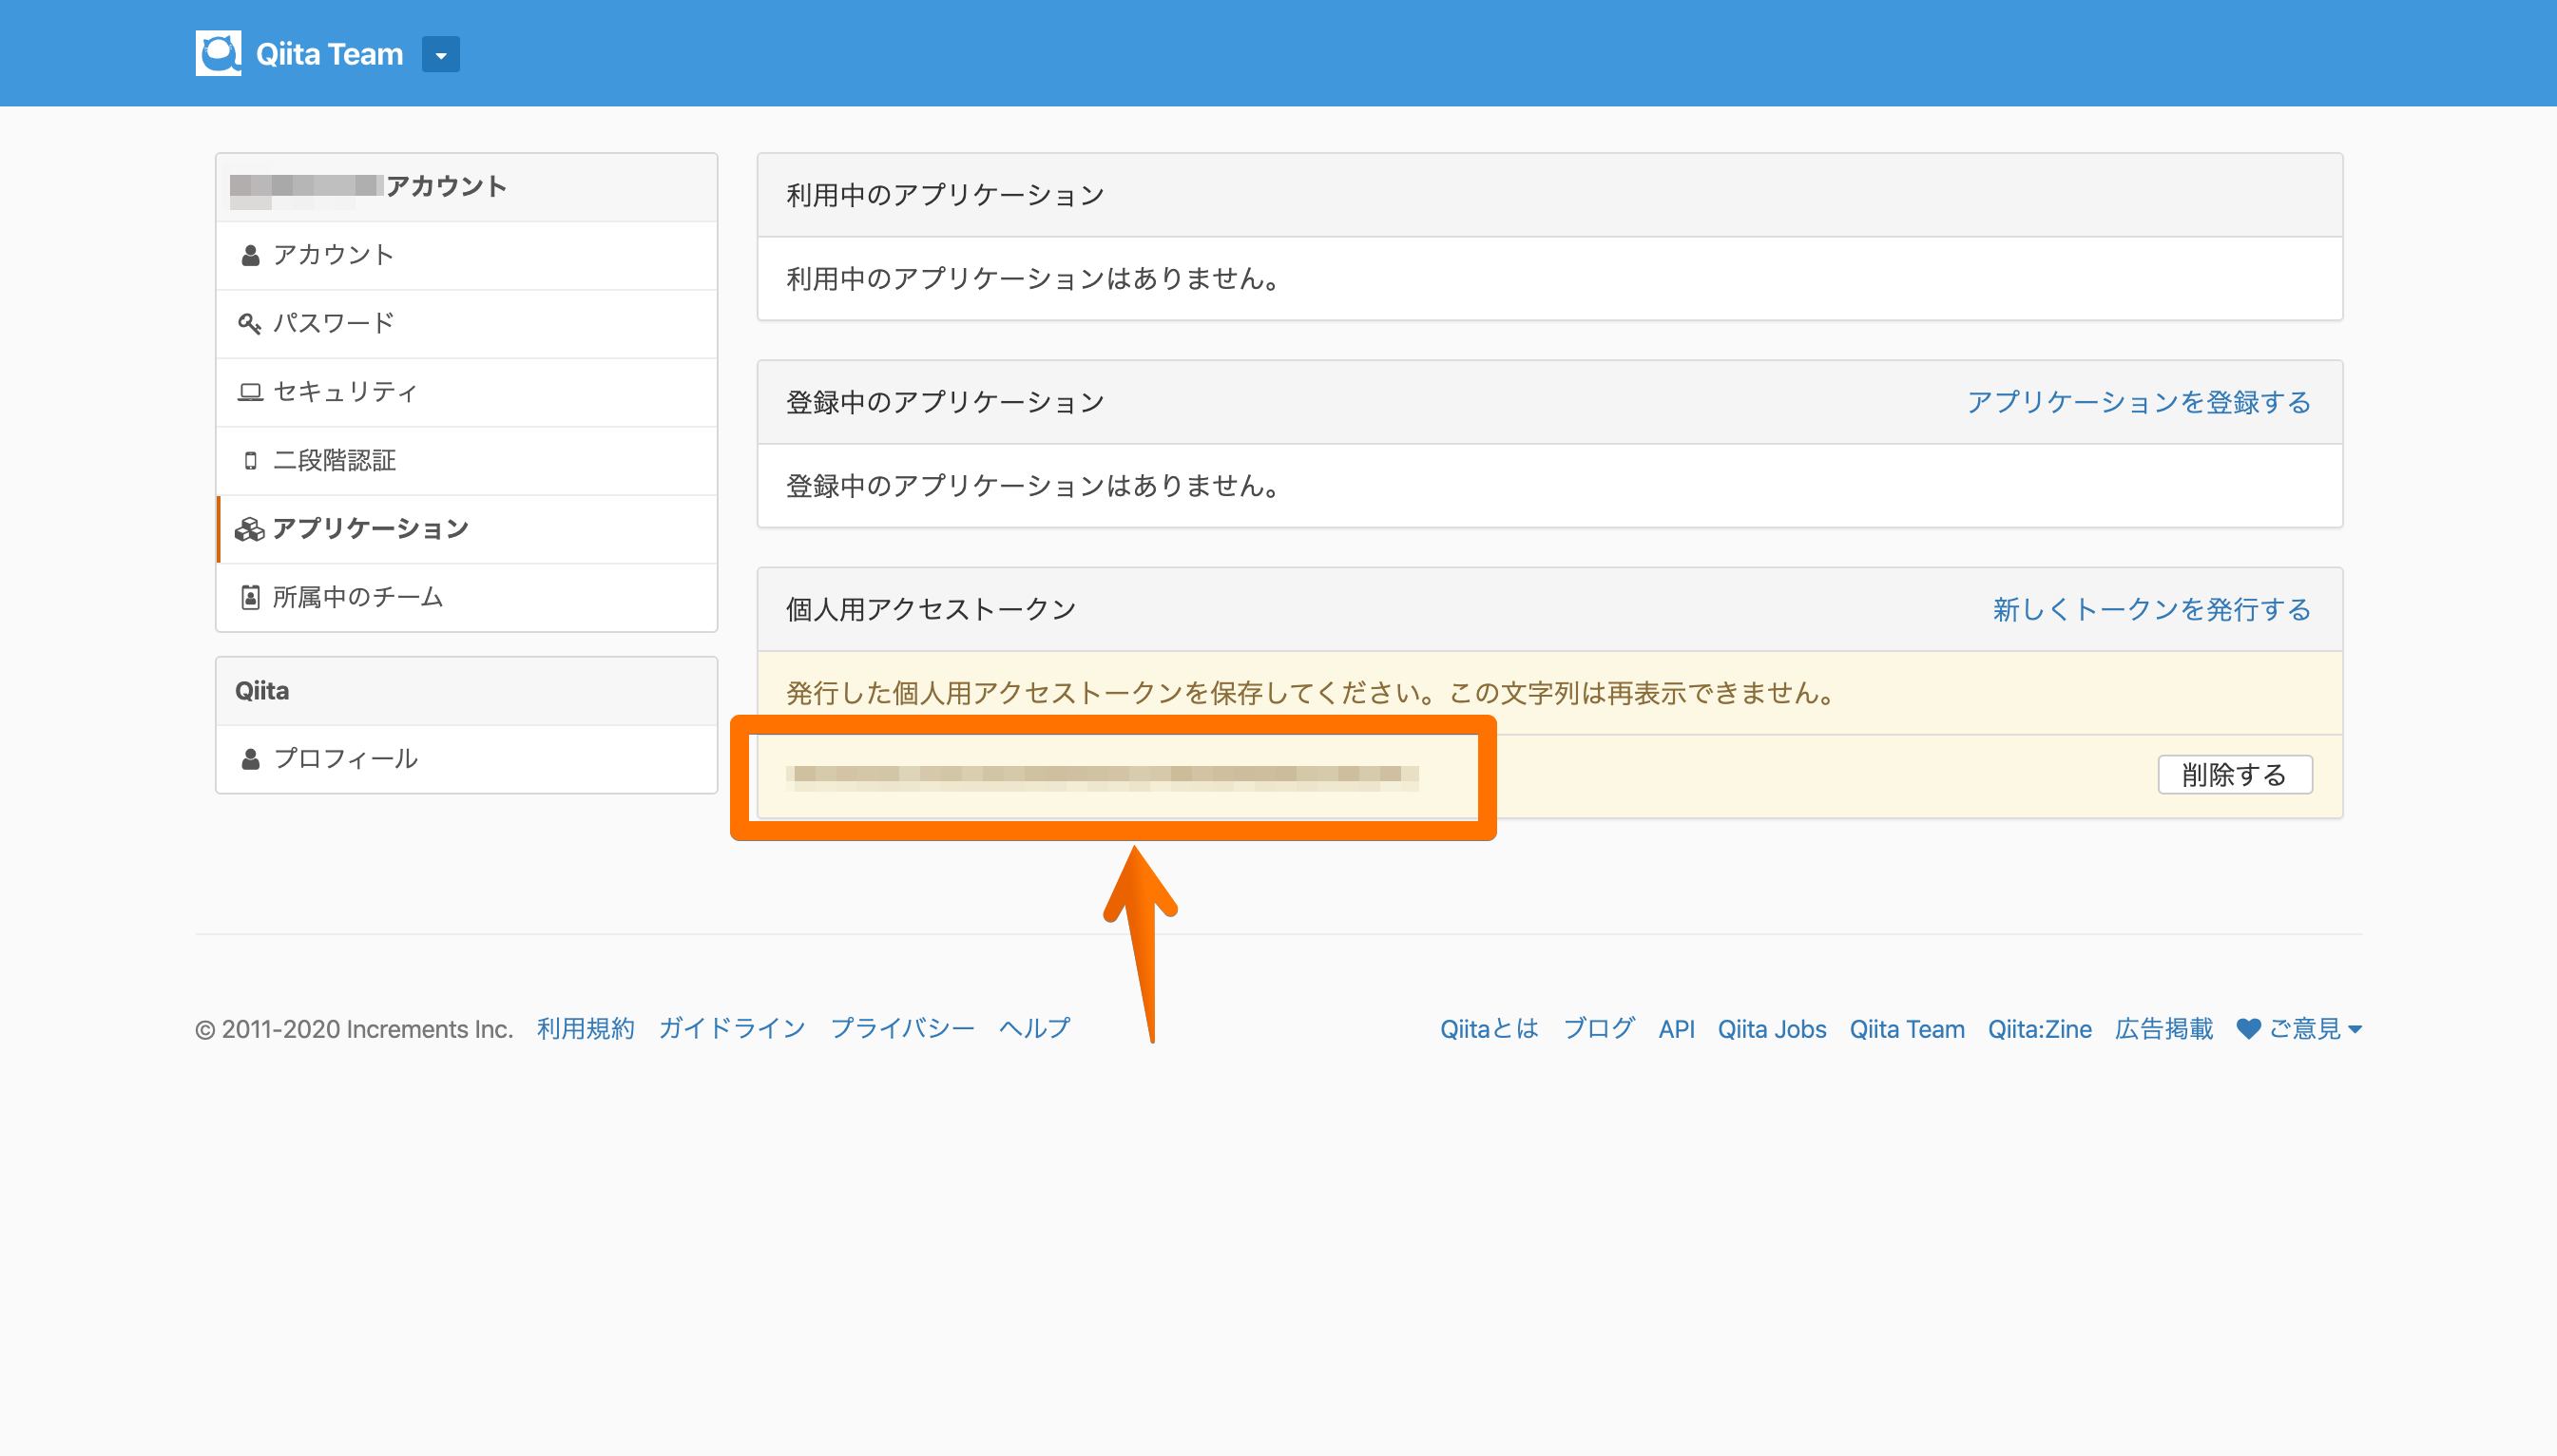Click the key icon beside パスワード
Screen dimensions: 2557x1456
tap(249, 324)
